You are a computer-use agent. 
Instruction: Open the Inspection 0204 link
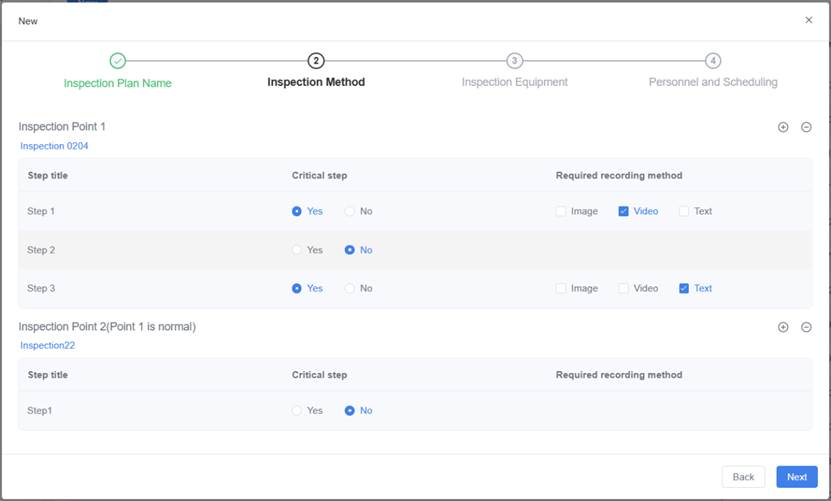point(55,146)
